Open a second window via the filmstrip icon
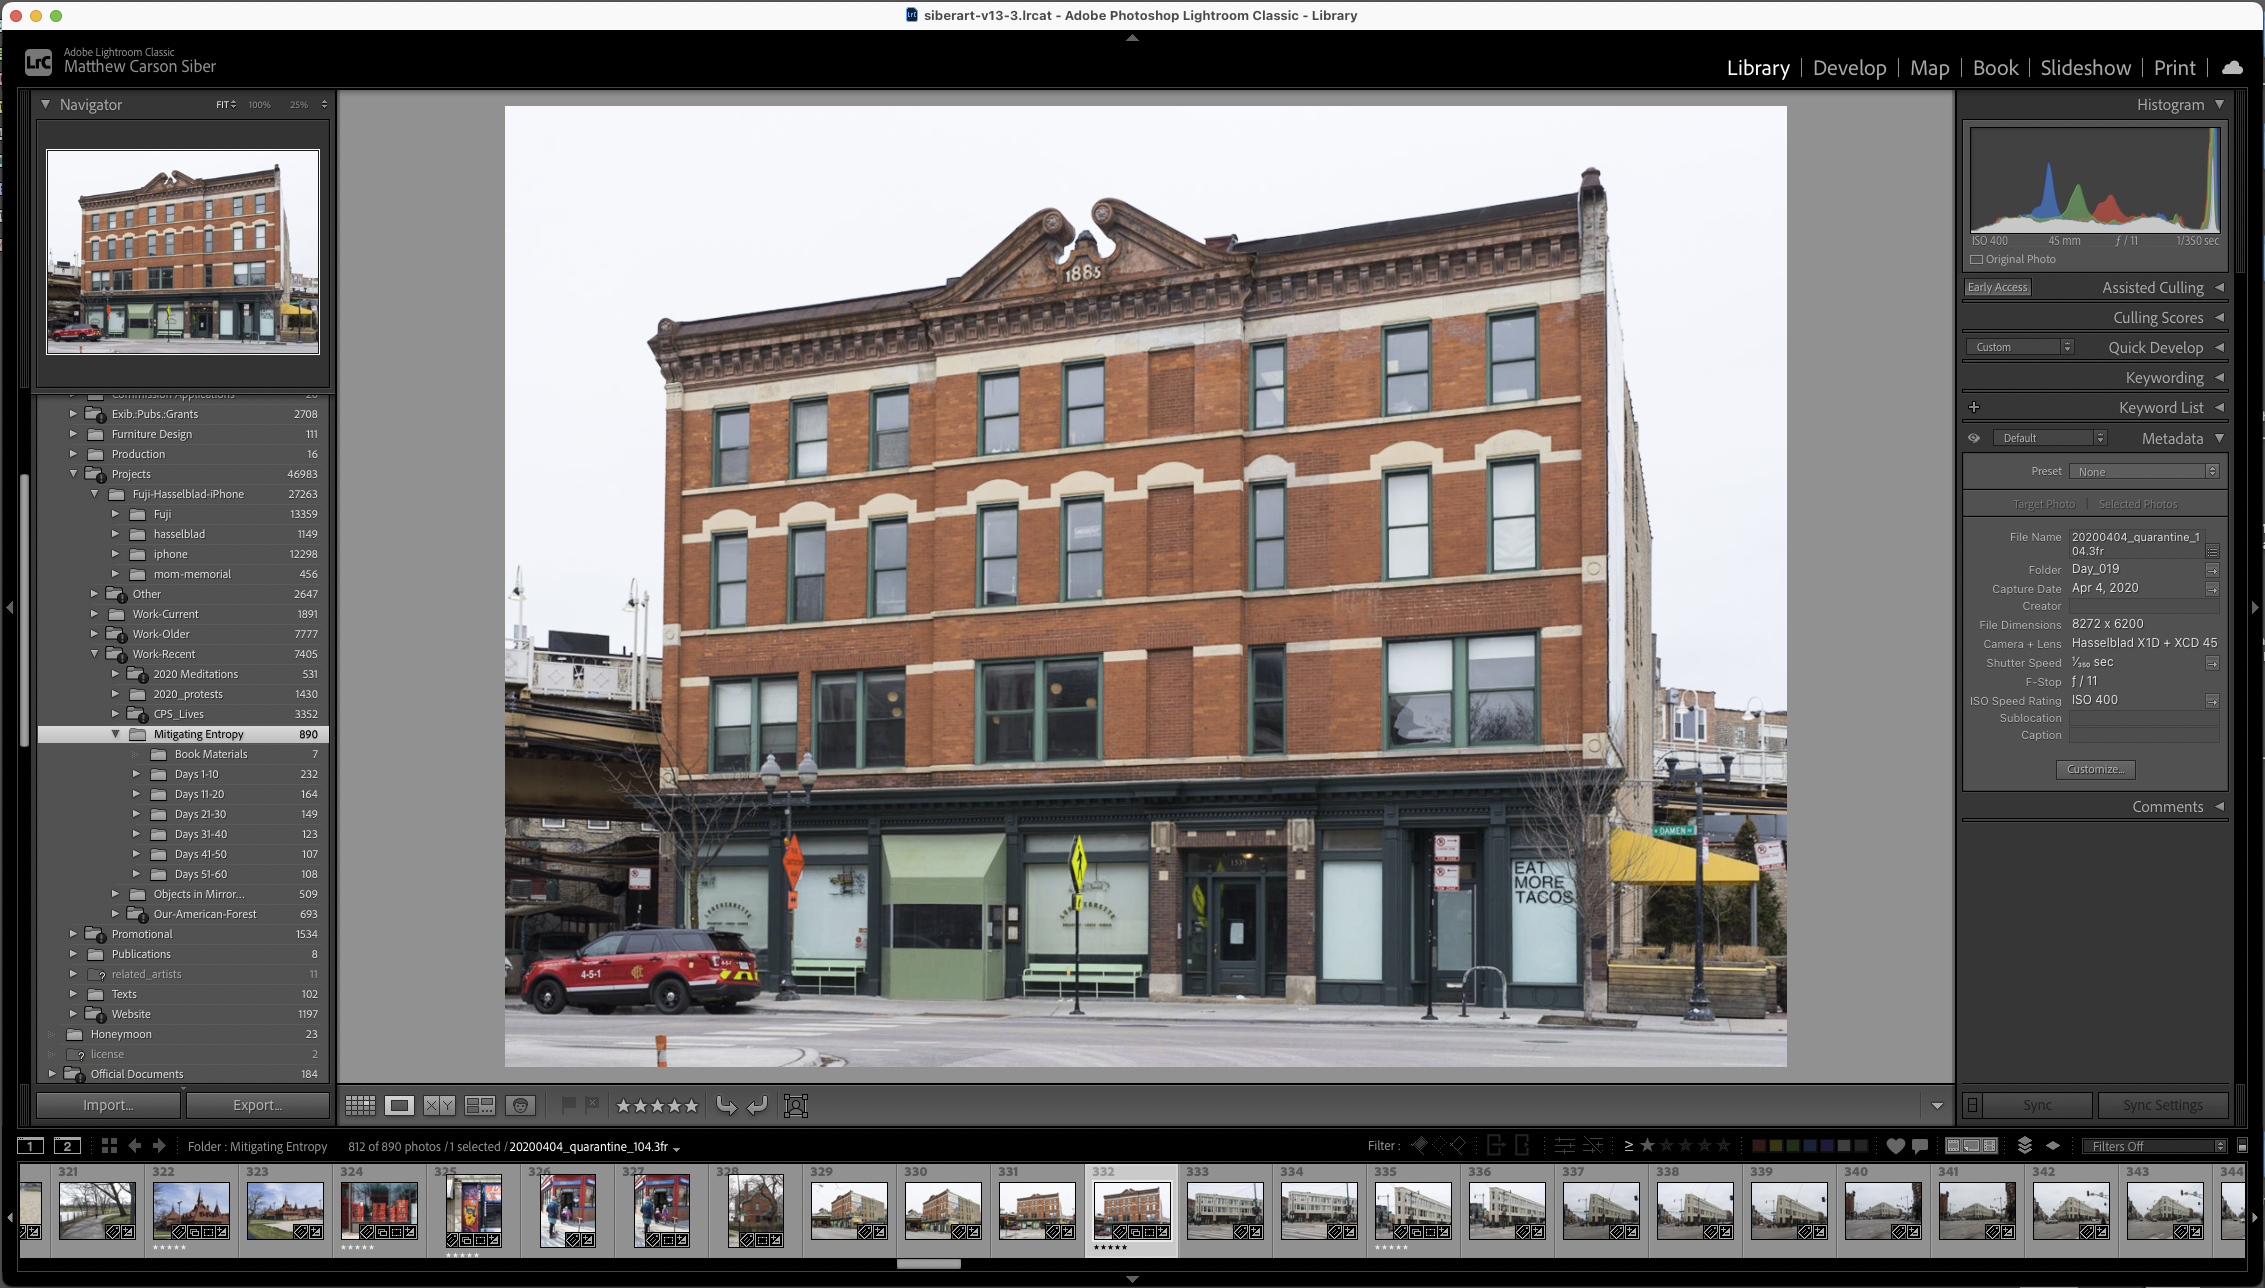The image size is (2265, 1288). [68, 1146]
